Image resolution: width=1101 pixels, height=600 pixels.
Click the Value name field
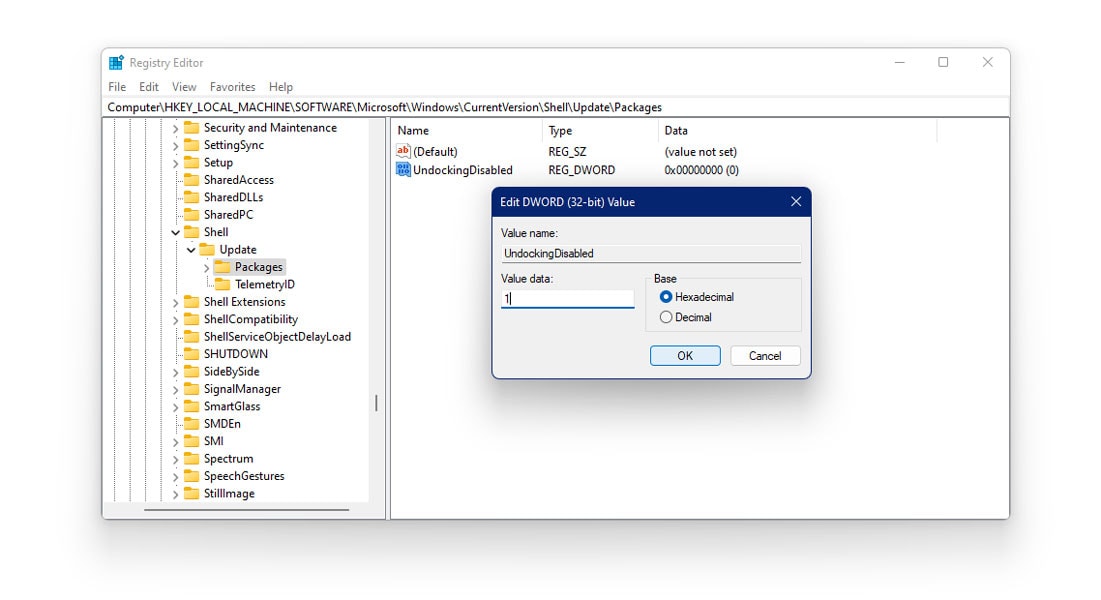pyautogui.click(x=651, y=254)
